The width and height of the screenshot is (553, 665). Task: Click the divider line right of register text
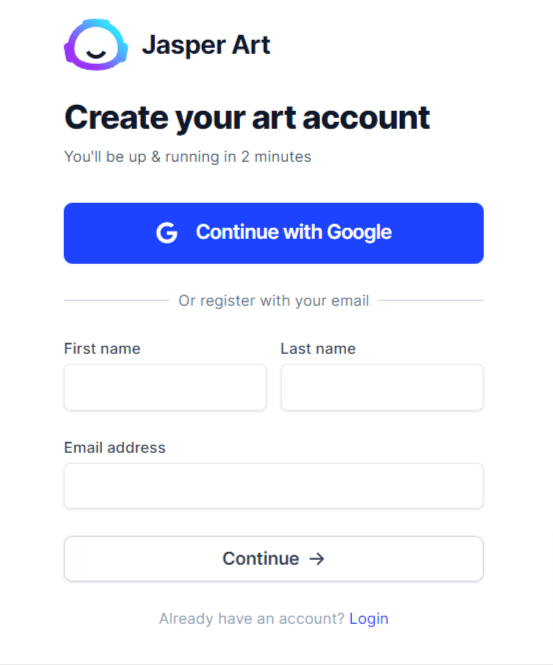click(x=430, y=300)
